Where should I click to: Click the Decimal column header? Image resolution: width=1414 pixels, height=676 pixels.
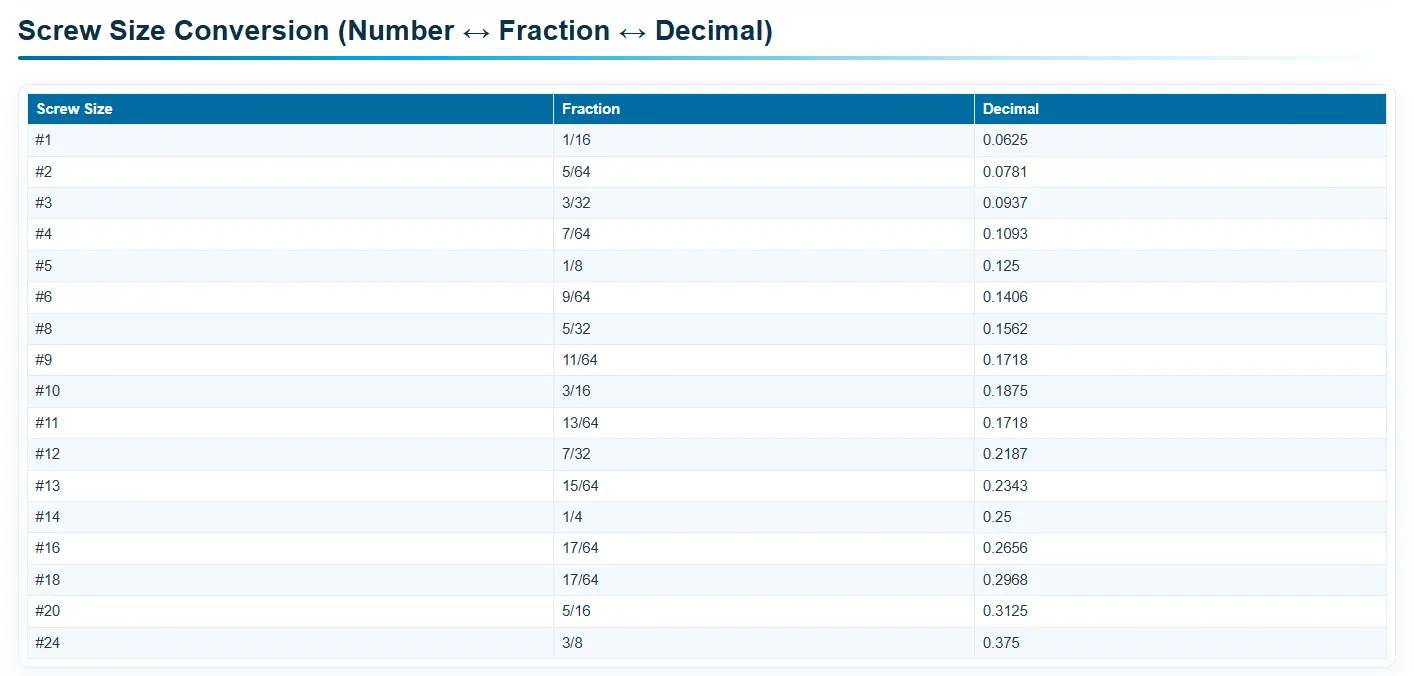point(1011,109)
